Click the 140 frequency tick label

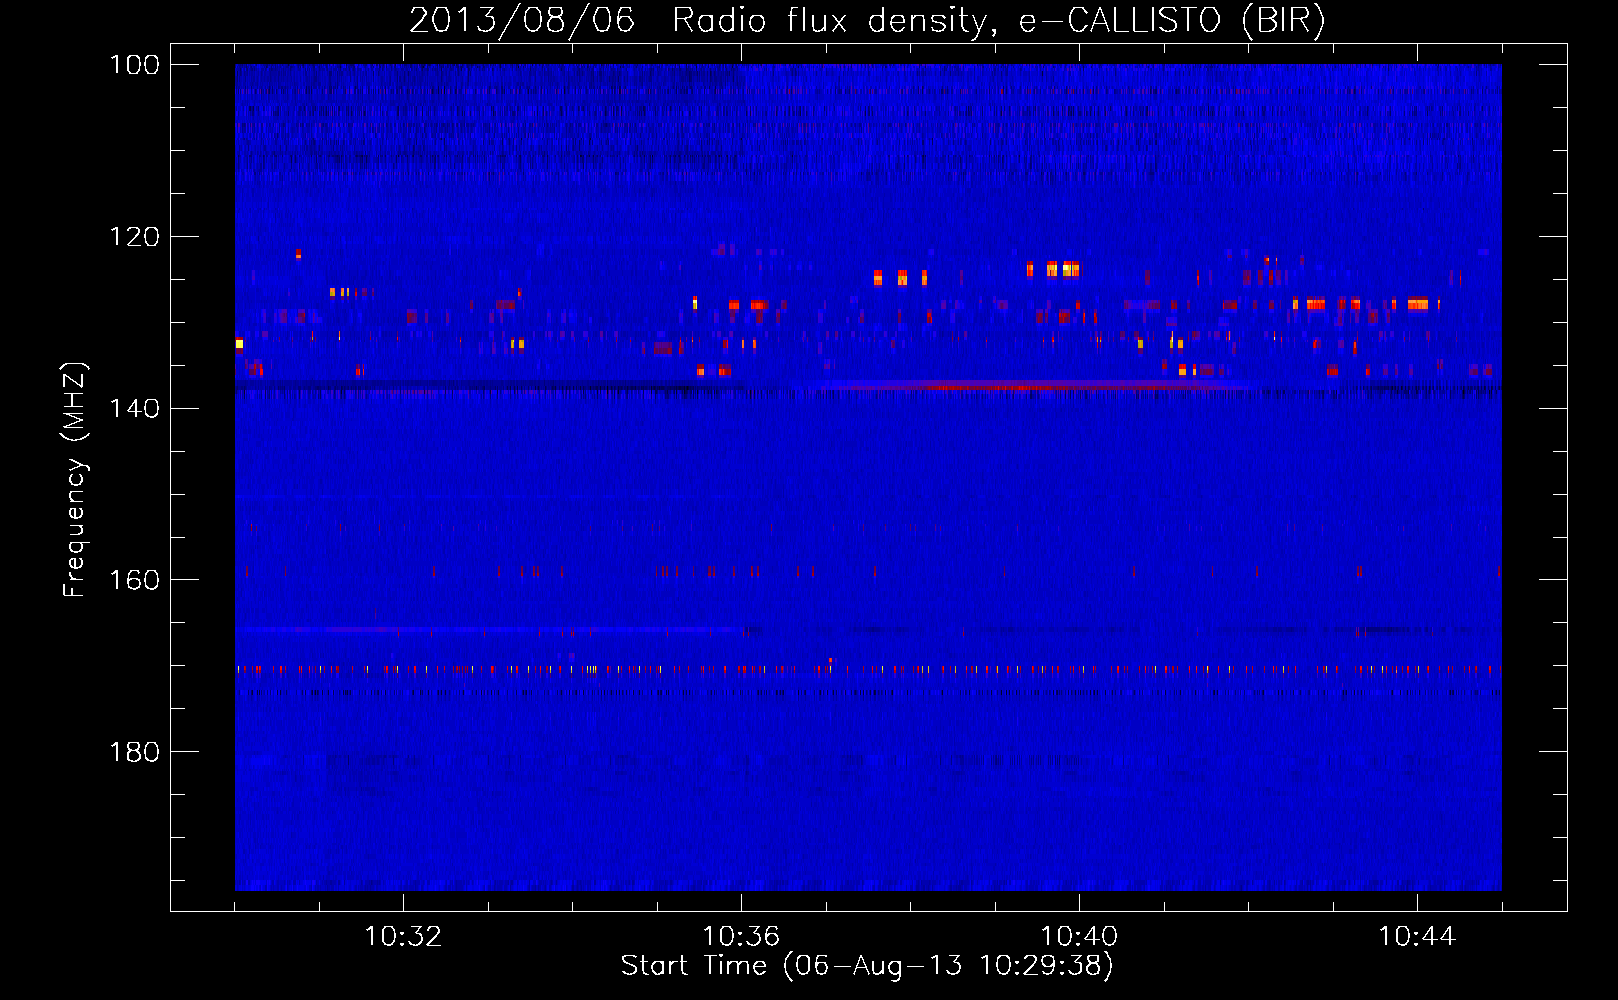[134, 408]
